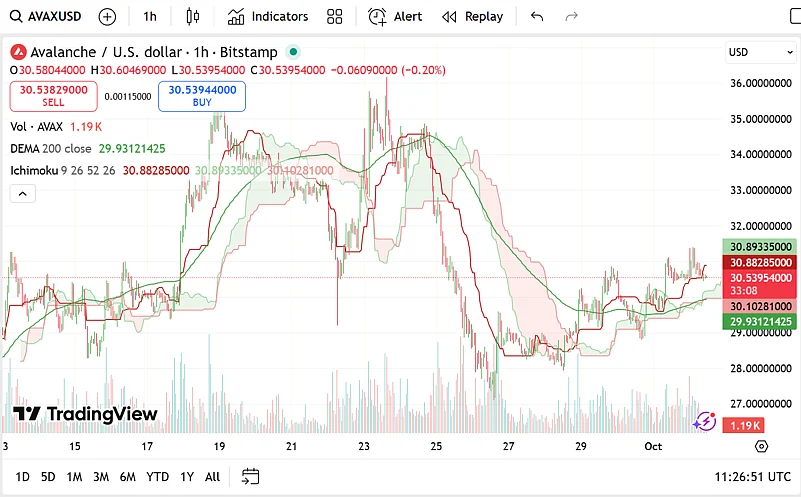801x497 pixels.
Task: Click the BUY price button
Action: tap(201, 96)
